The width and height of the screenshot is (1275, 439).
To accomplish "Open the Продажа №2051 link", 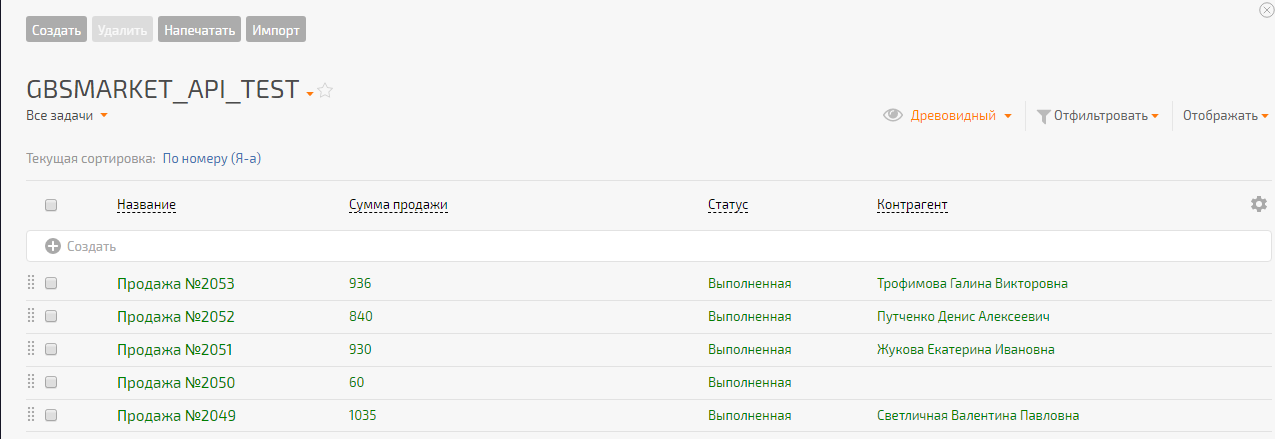I will click(x=175, y=350).
